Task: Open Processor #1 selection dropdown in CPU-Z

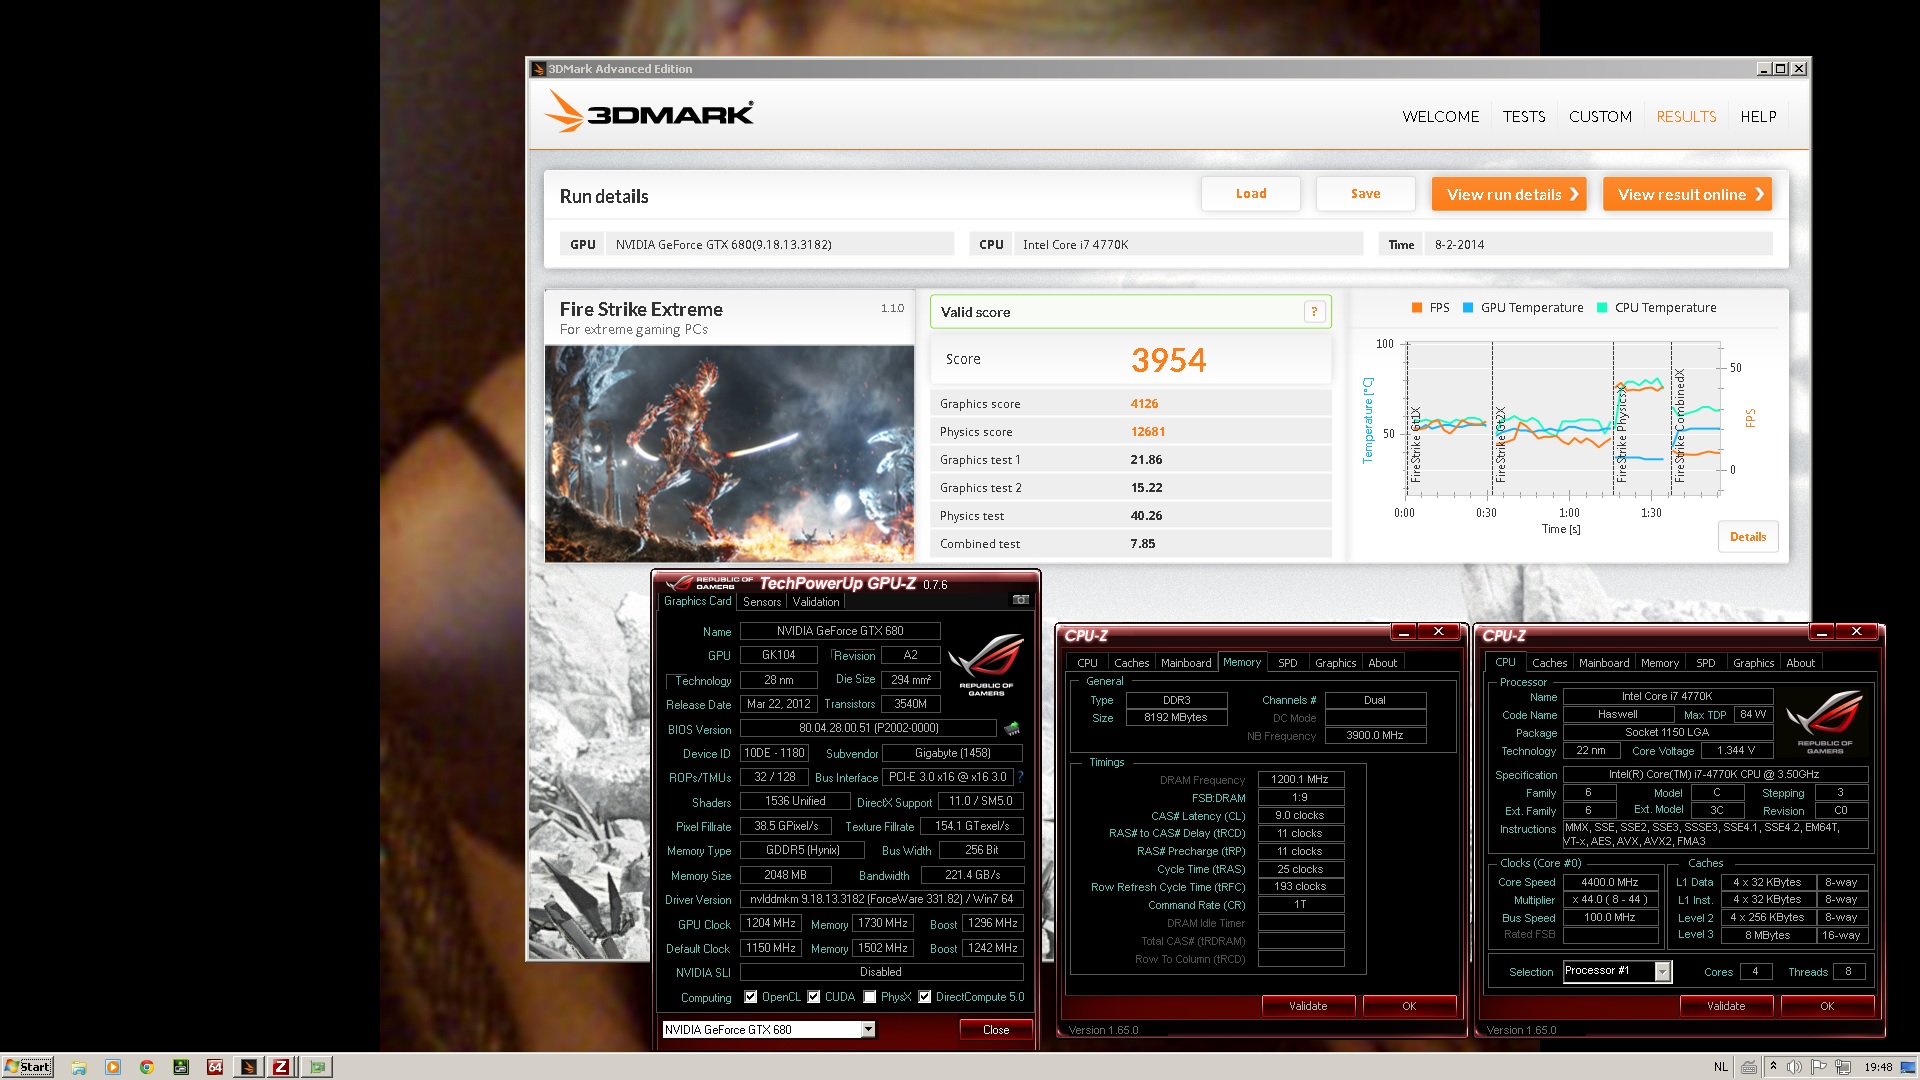Action: (1662, 971)
